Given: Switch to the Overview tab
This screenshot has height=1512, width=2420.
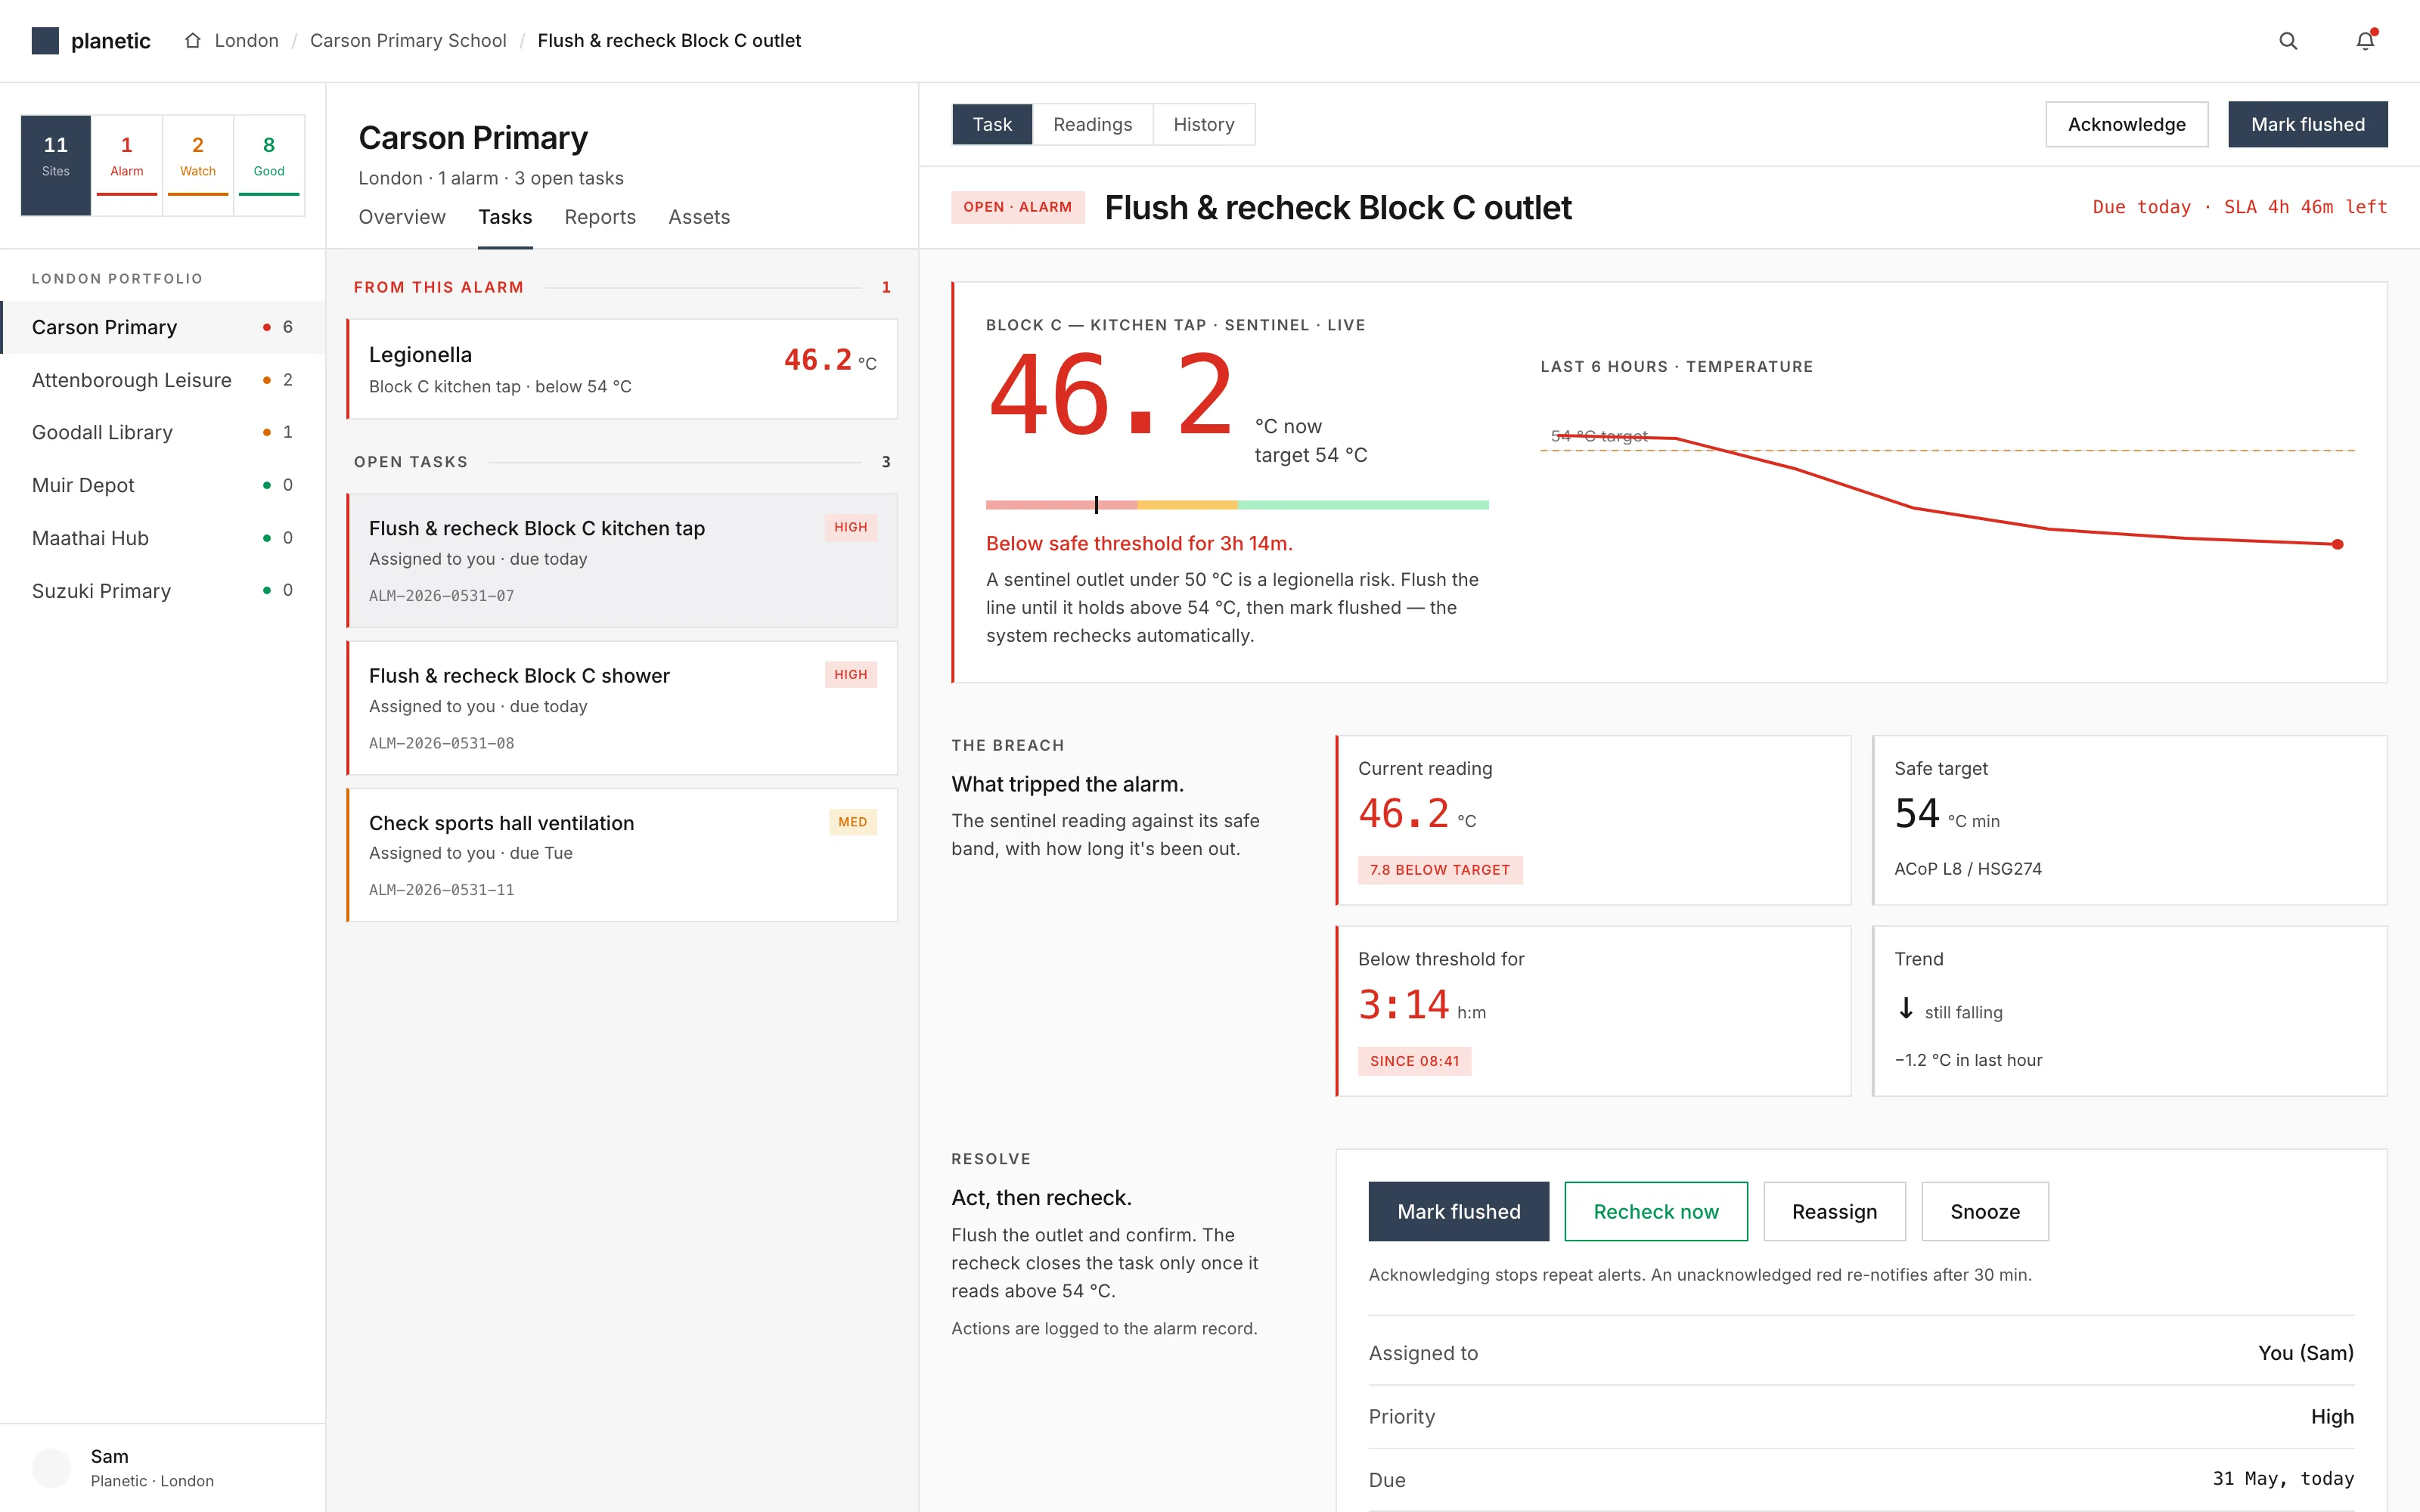Looking at the screenshot, I should click(x=402, y=217).
